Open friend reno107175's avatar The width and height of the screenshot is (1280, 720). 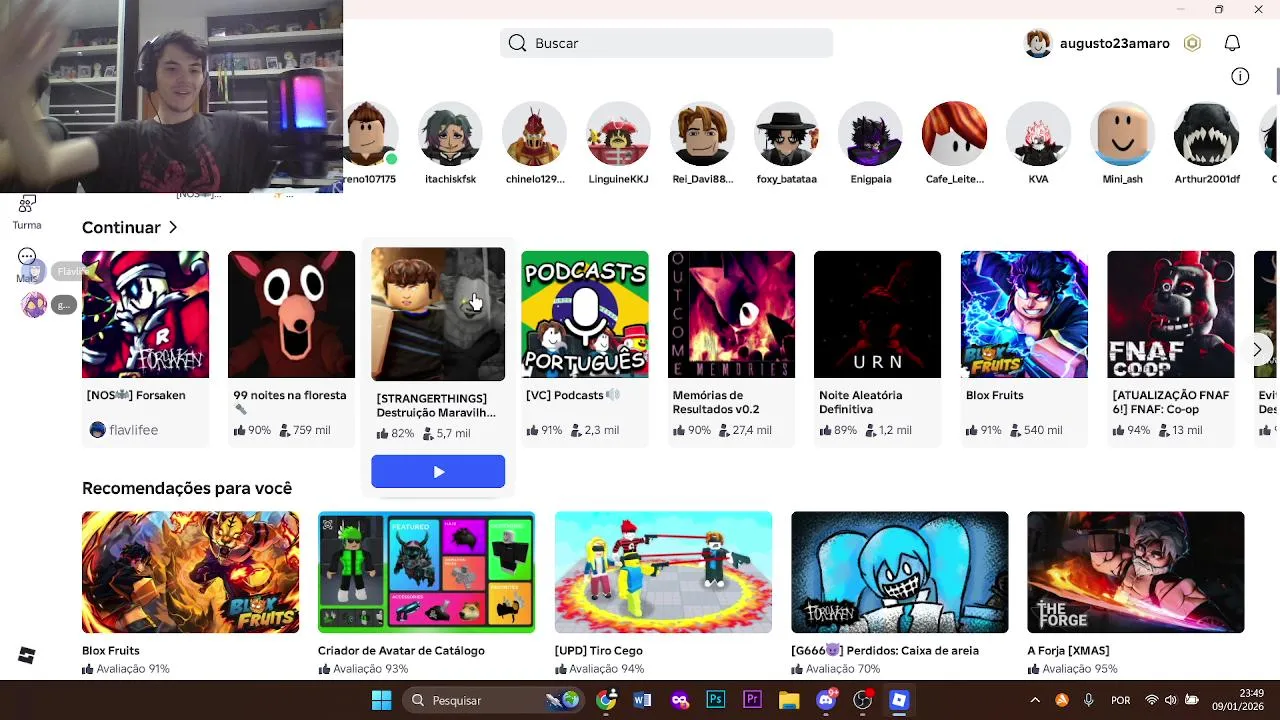coord(371,133)
